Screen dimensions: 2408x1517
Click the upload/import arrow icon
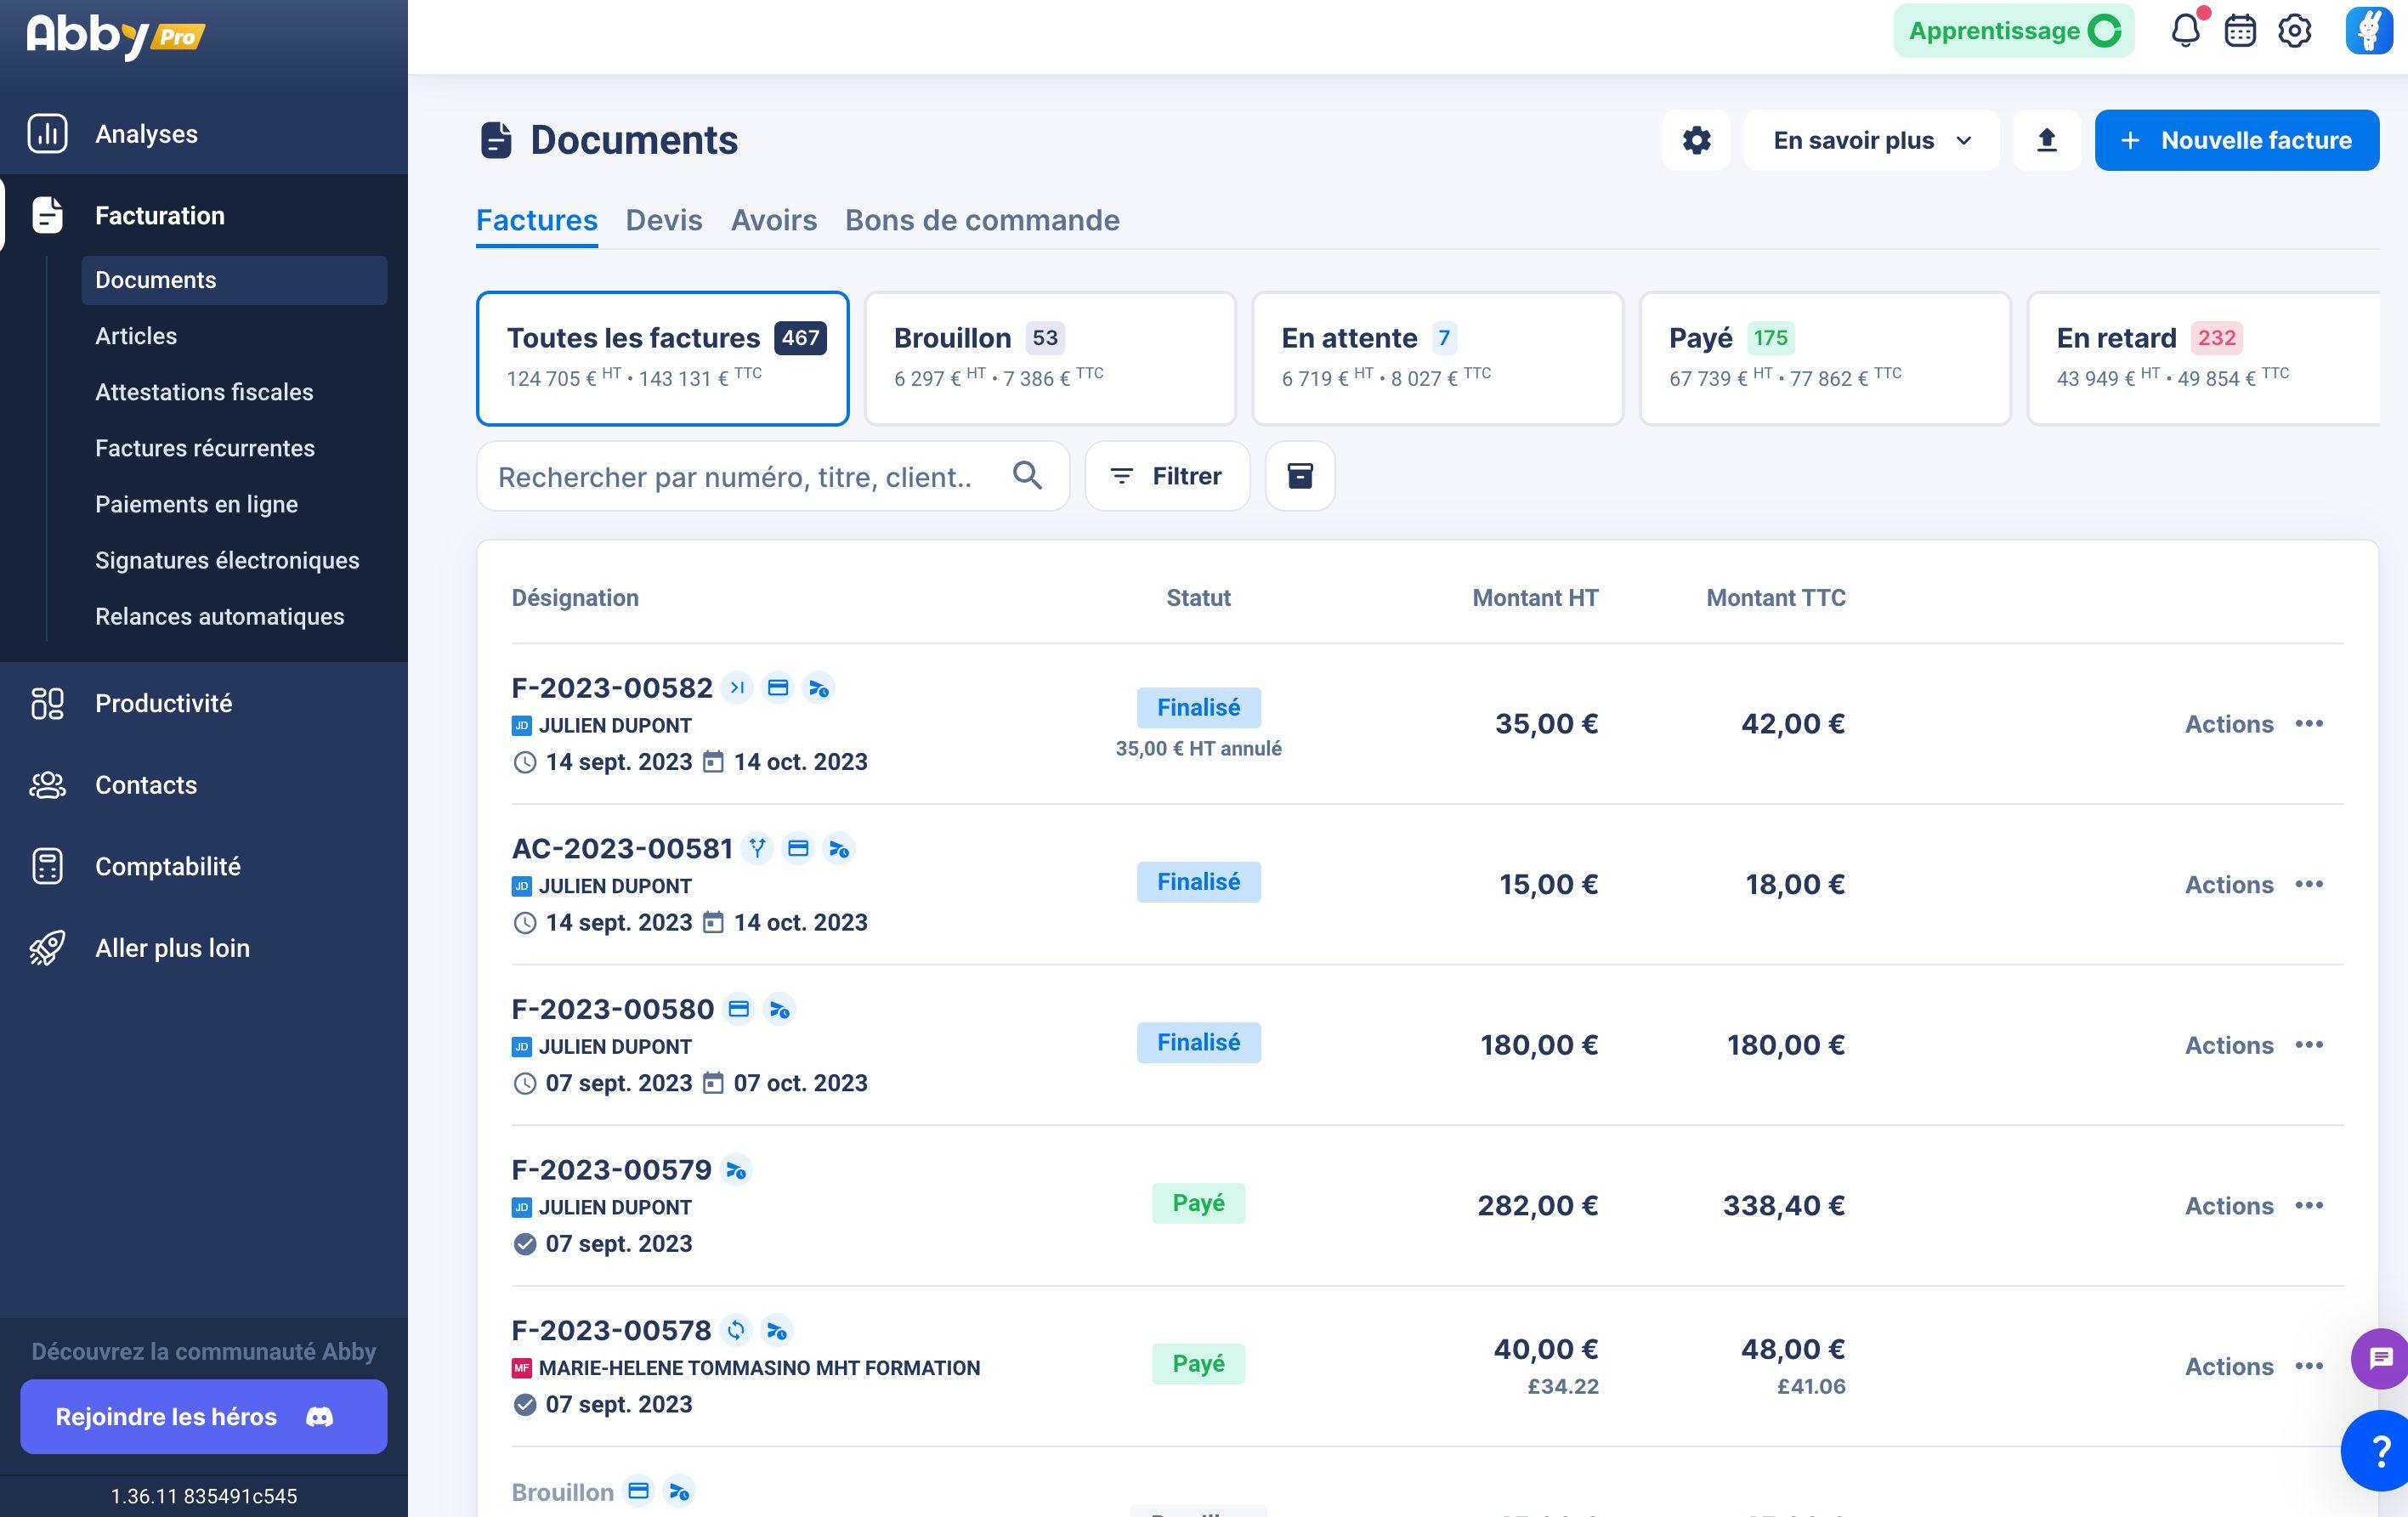[x=2047, y=140]
